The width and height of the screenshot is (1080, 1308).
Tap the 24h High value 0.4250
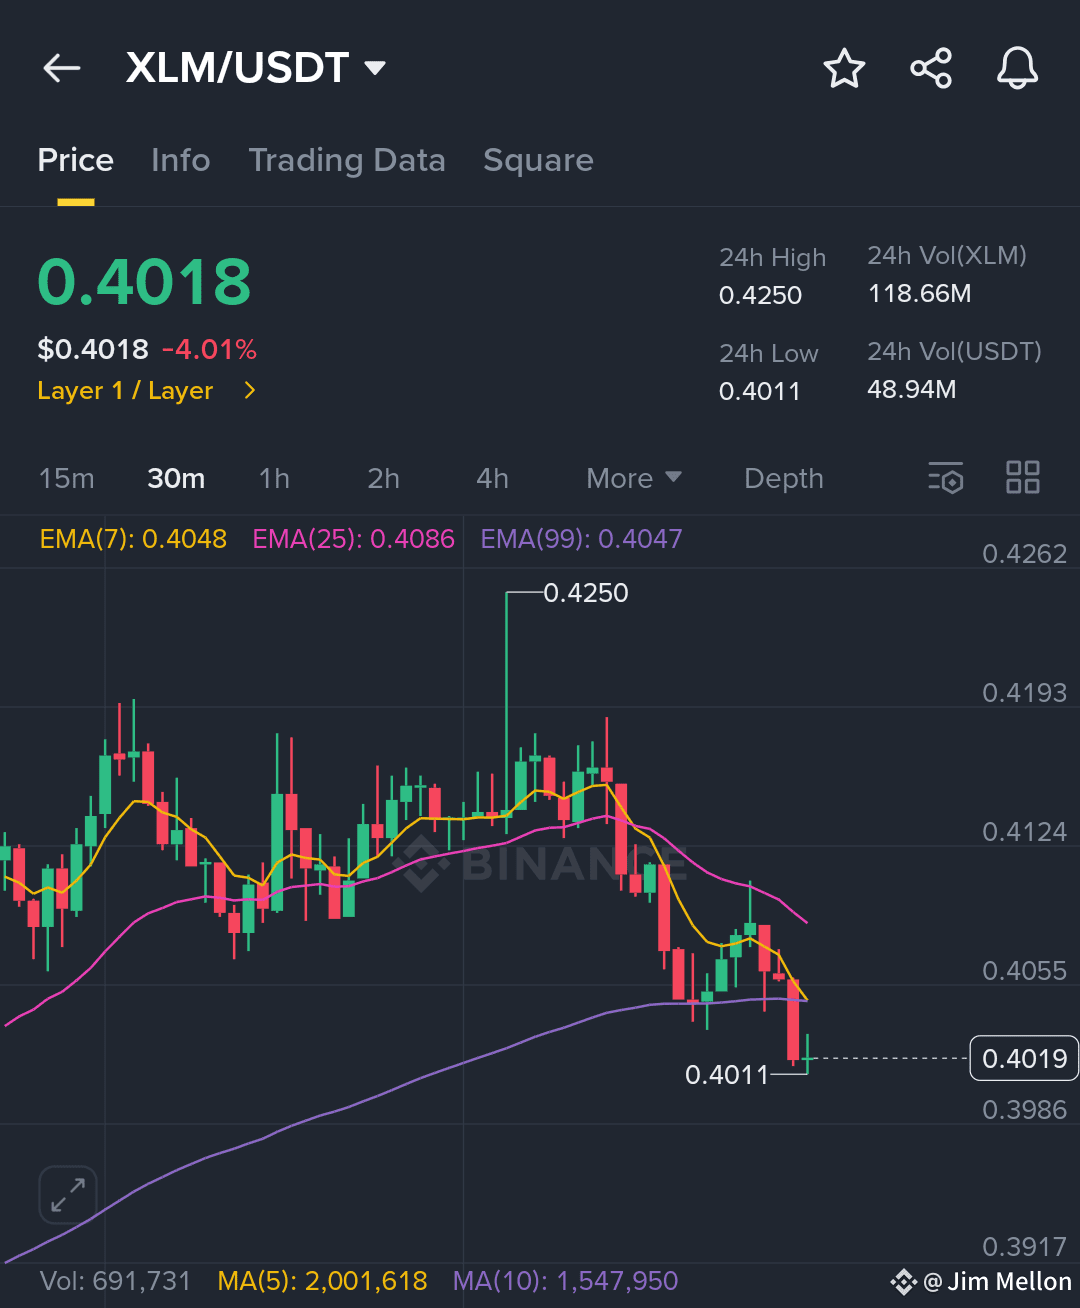click(760, 295)
